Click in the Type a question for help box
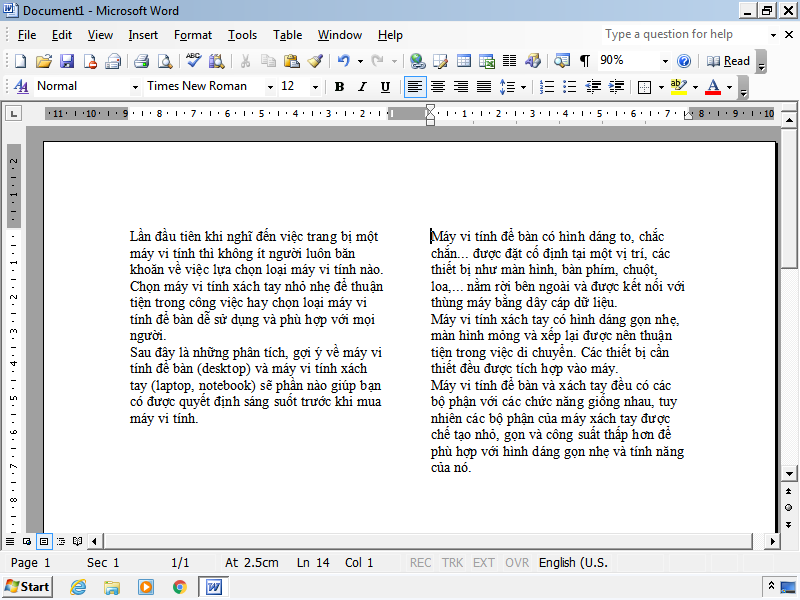This screenshot has height=600, width=800. pos(684,34)
